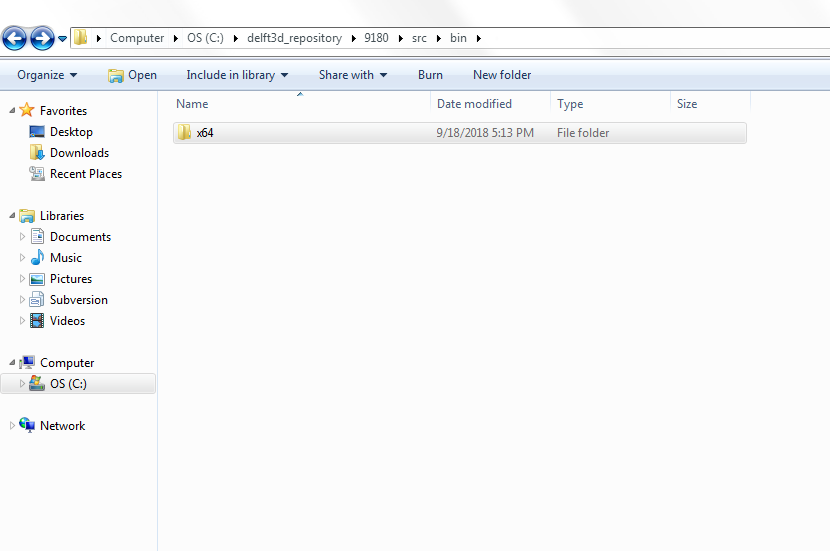The width and height of the screenshot is (830, 551).
Task: Click delft3d_repository in the address breadcrumb
Action: [x=294, y=38]
